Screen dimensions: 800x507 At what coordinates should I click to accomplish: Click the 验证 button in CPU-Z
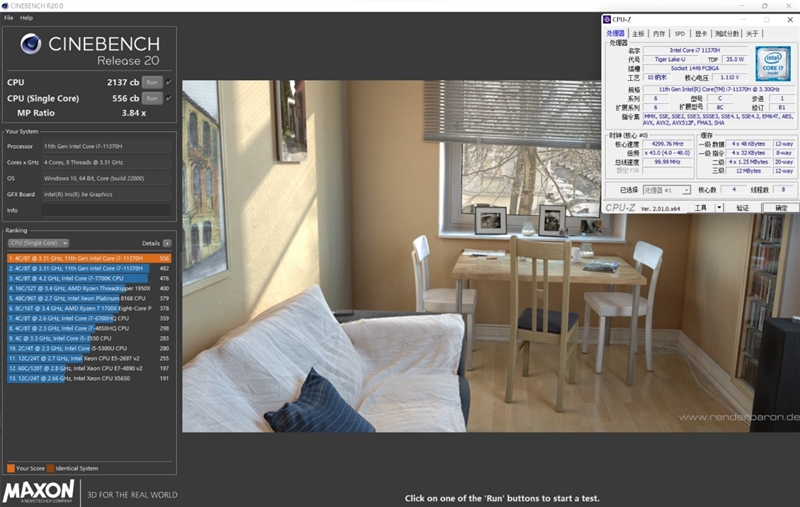pyautogui.click(x=742, y=208)
